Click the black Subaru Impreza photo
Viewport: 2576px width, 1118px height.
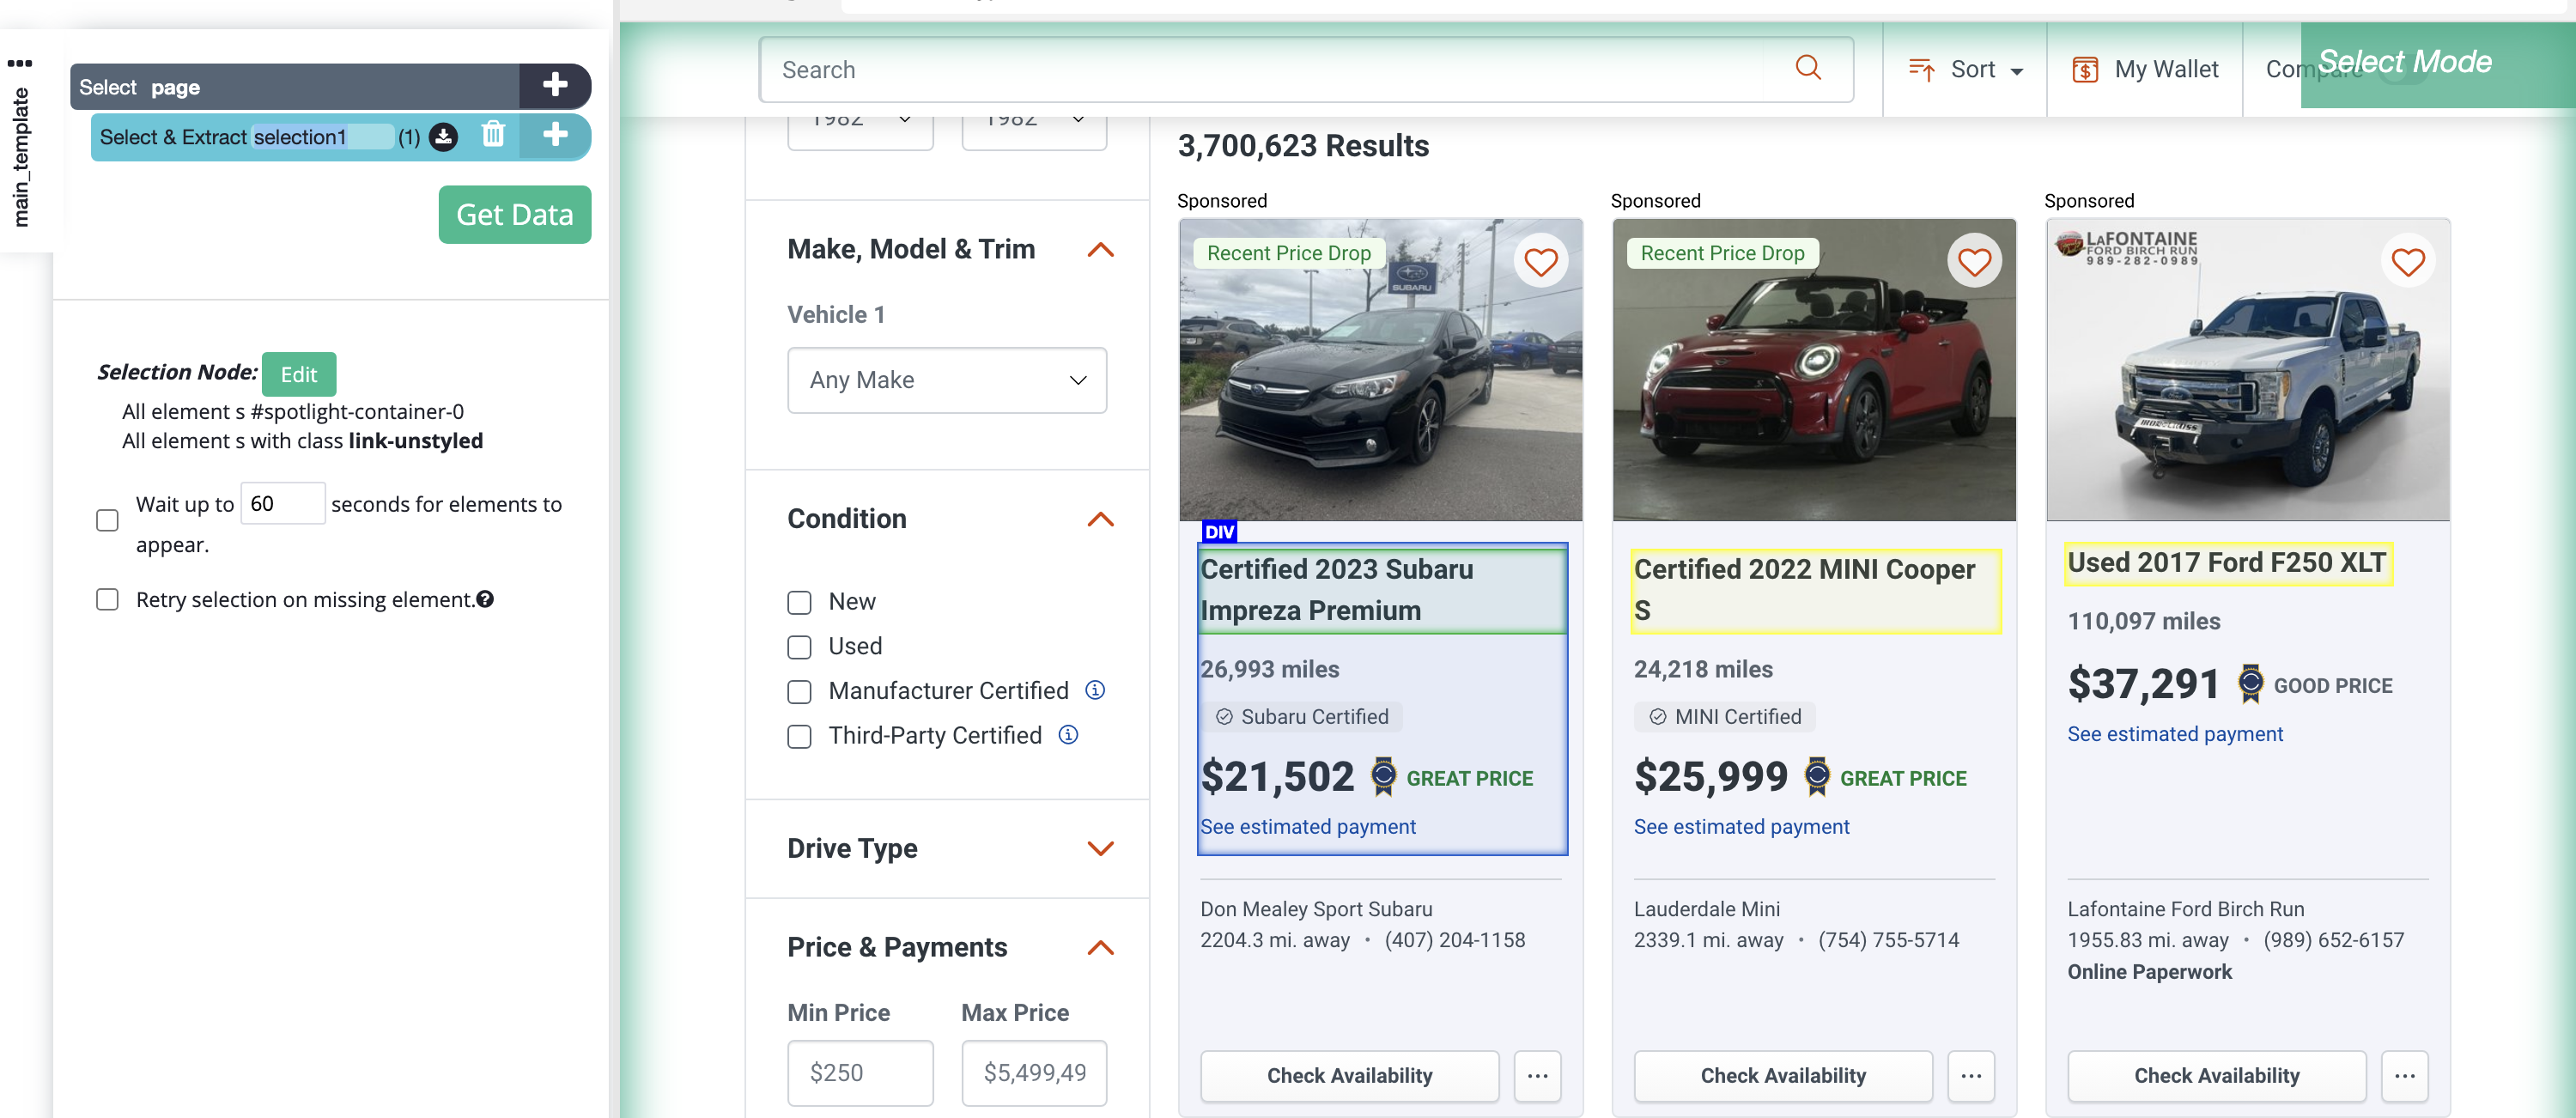(1380, 370)
